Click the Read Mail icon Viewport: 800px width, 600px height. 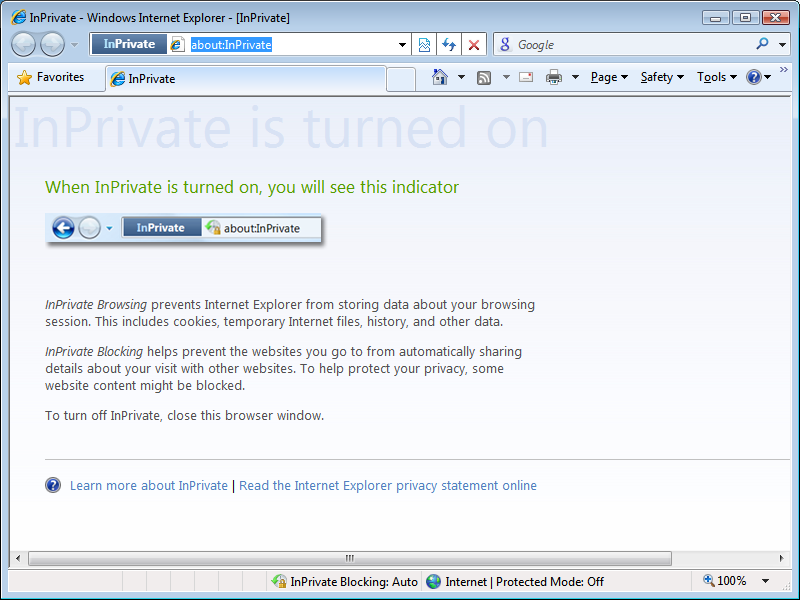[526, 77]
